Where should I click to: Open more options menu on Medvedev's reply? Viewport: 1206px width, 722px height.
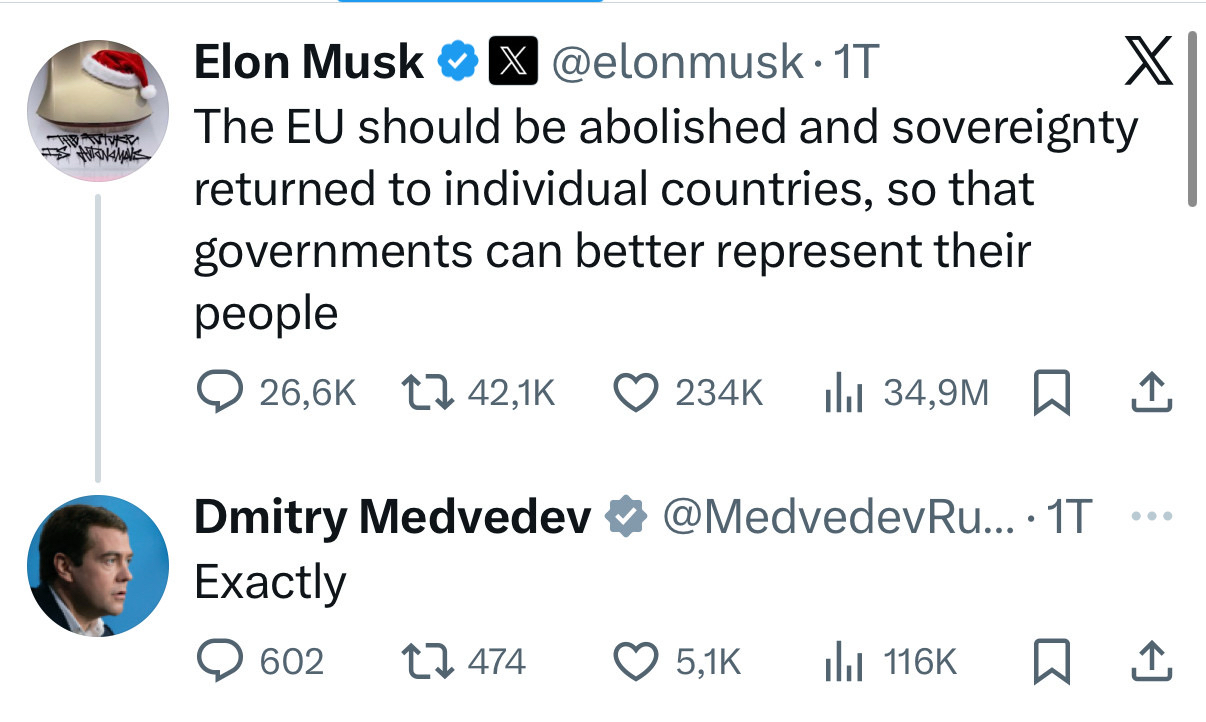click(1149, 518)
